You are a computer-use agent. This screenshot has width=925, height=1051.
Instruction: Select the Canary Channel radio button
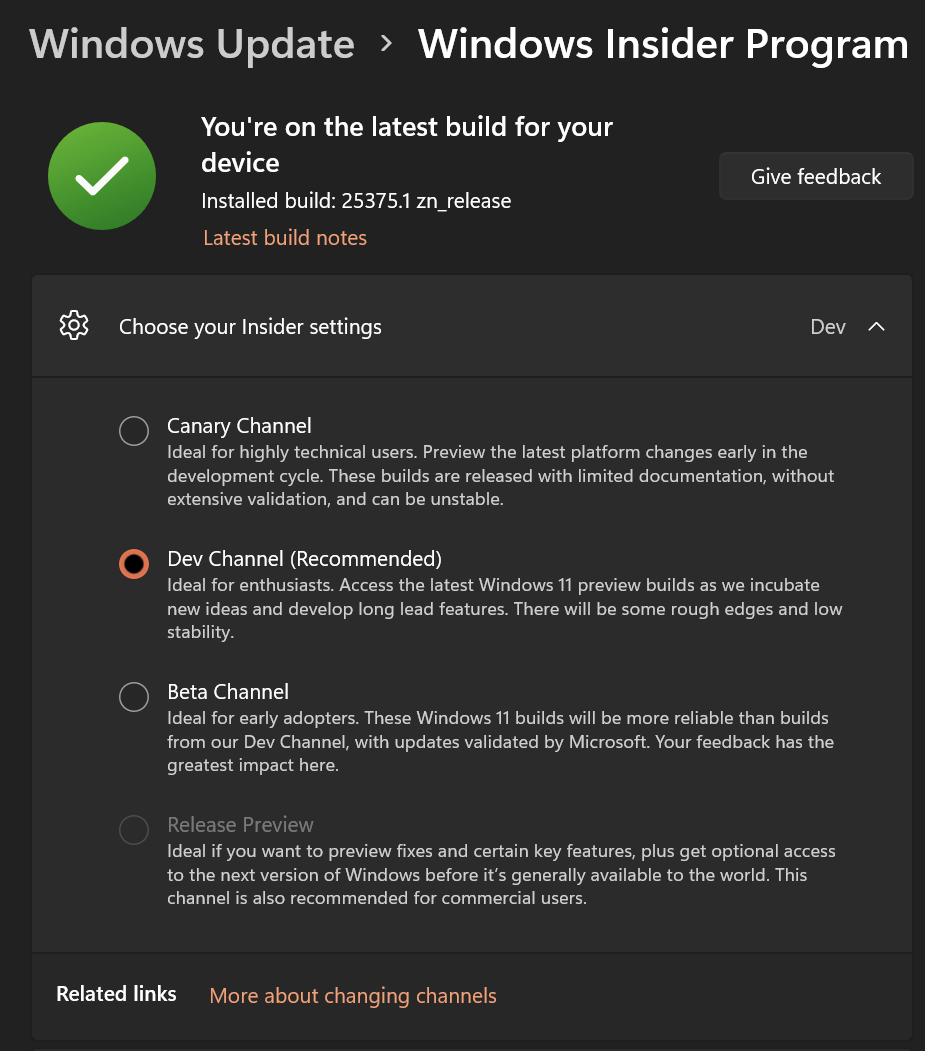coord(134,431)
